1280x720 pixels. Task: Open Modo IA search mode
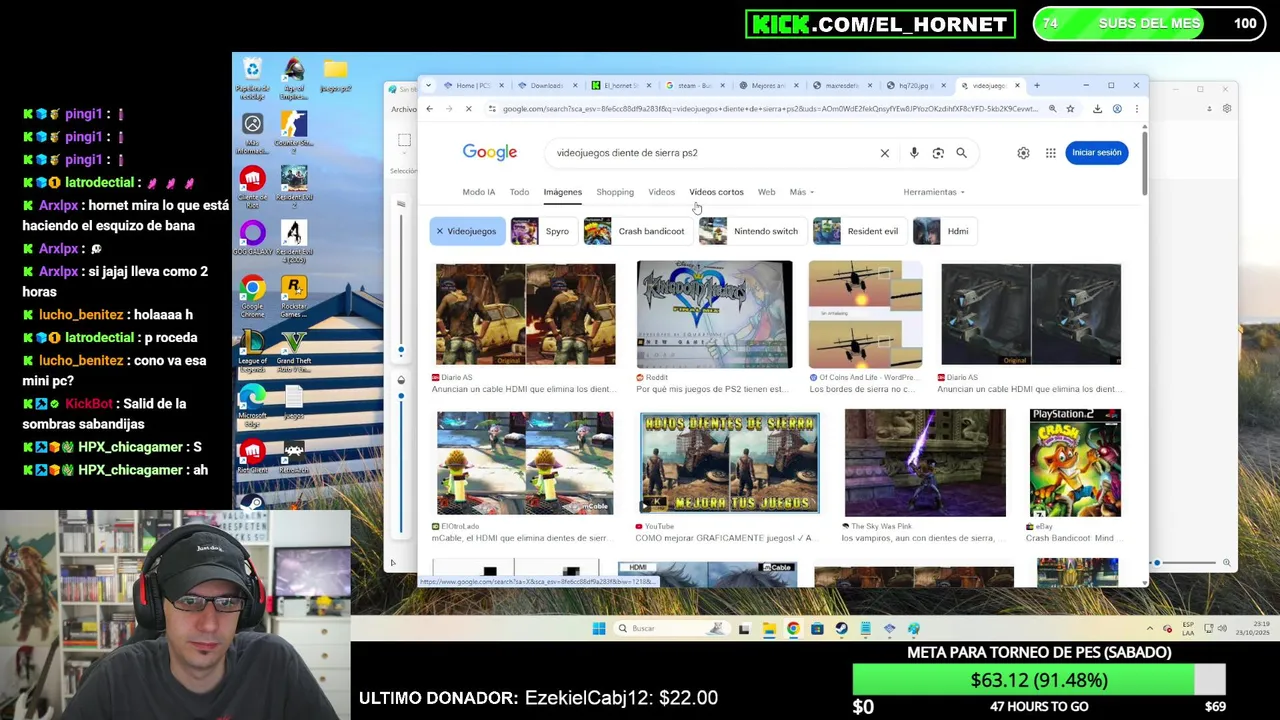click(479, 192)
